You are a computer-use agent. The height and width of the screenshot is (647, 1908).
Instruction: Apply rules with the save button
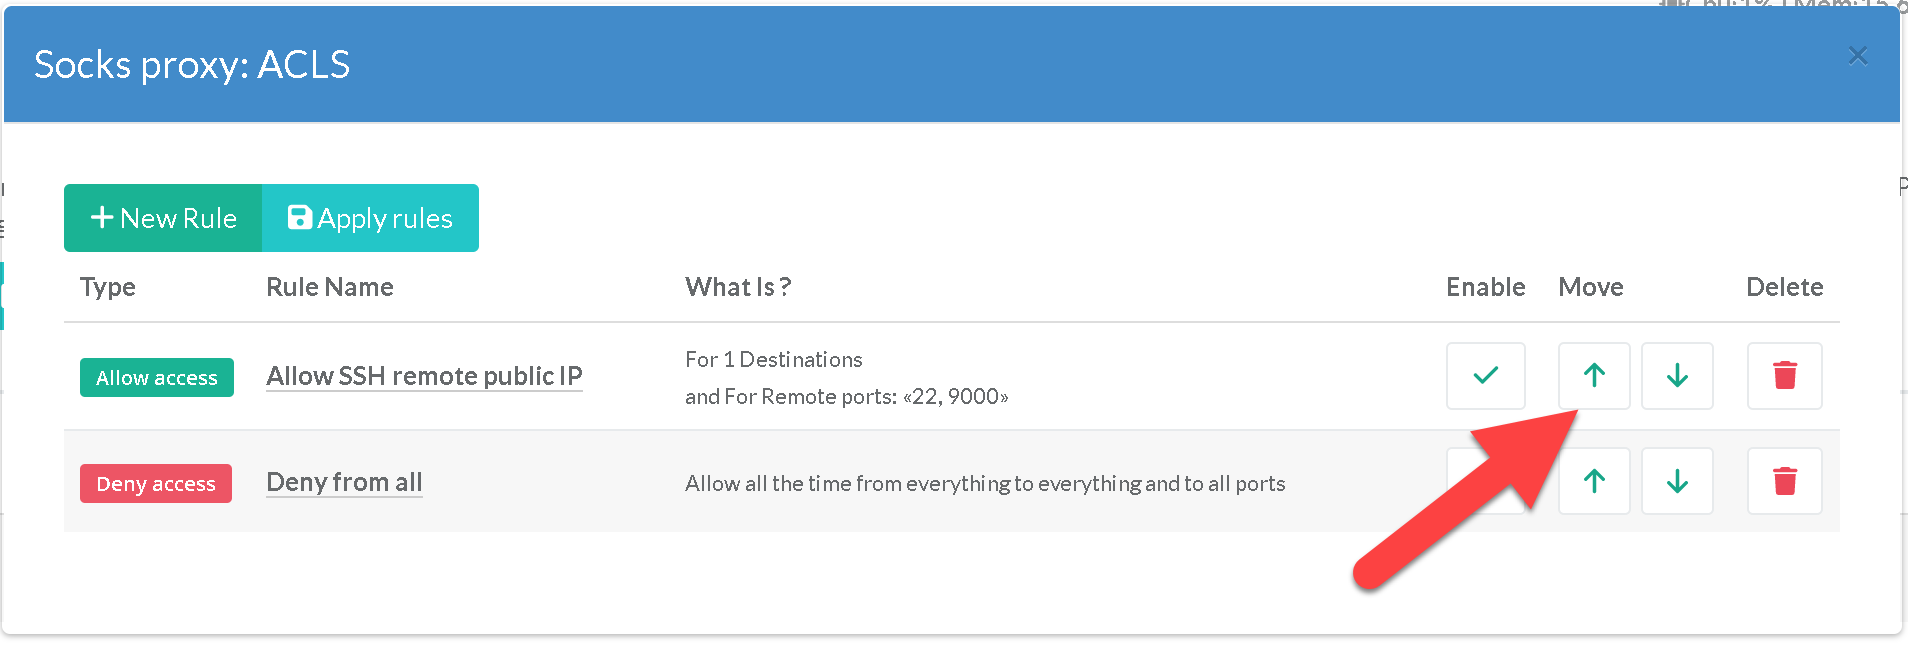(x=370, y=218)
